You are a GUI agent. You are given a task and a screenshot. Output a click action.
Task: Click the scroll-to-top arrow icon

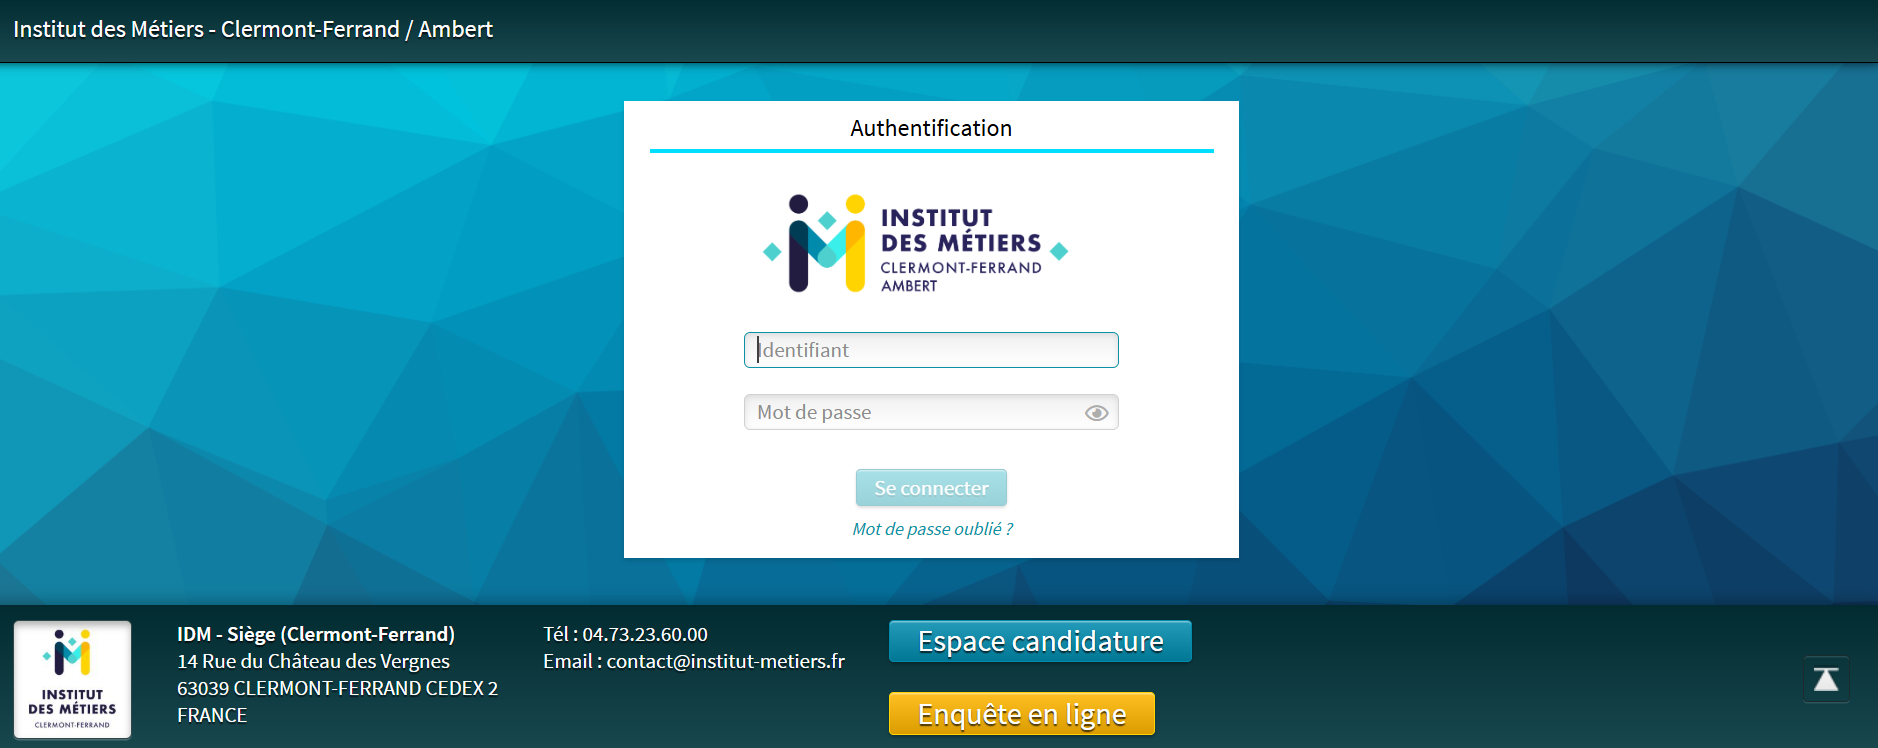1825,680
